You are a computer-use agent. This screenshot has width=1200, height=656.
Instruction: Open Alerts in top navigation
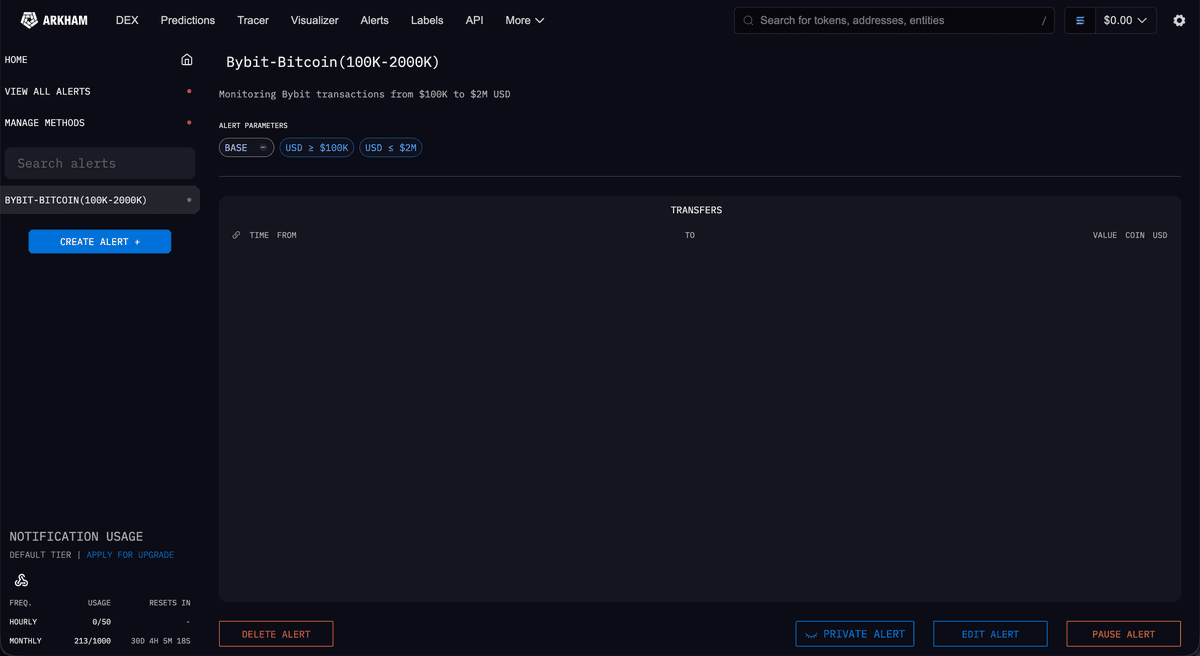(375, 20)
